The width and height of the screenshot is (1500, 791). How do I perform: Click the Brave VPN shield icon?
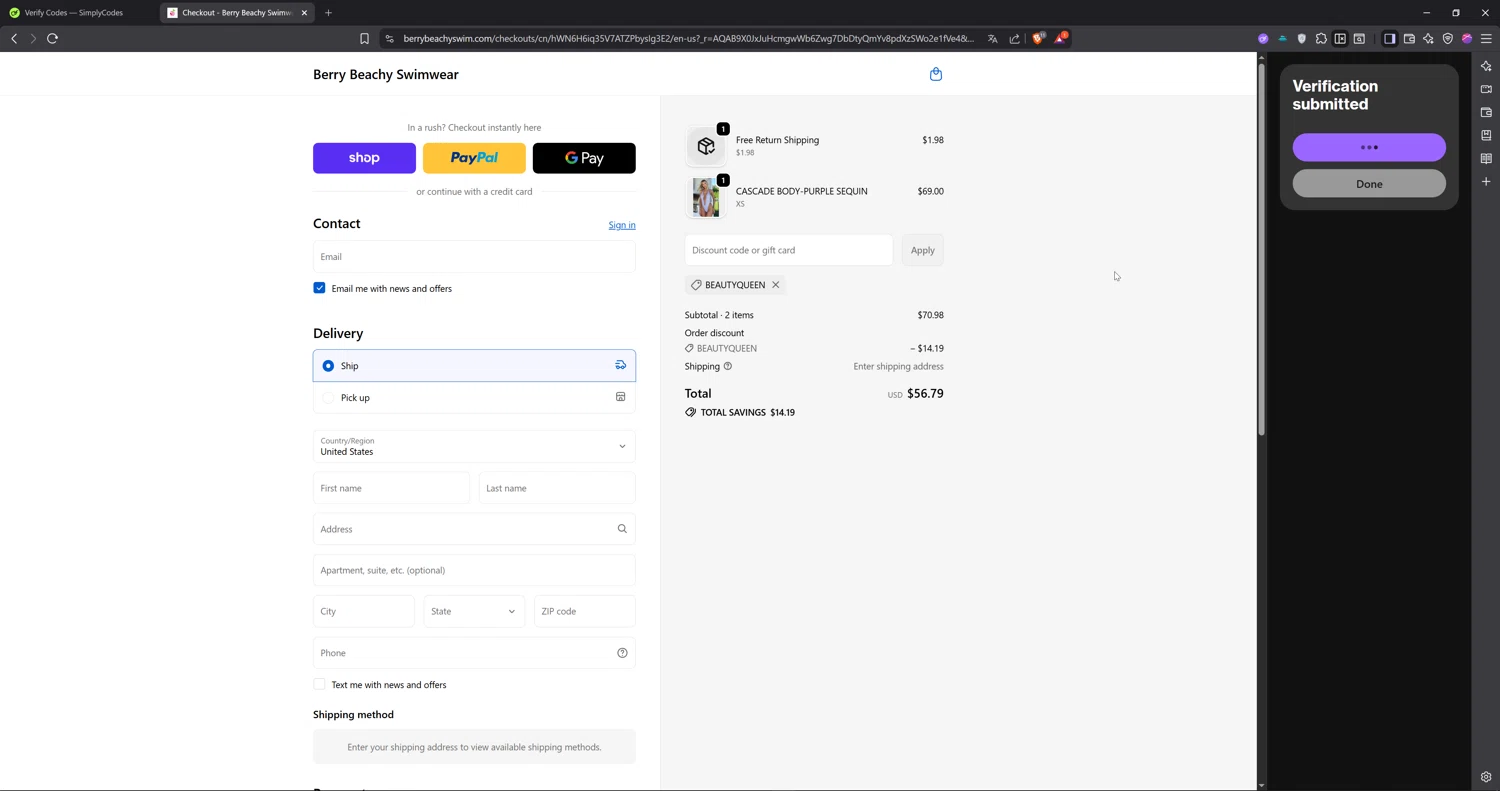coord(1447,39)
